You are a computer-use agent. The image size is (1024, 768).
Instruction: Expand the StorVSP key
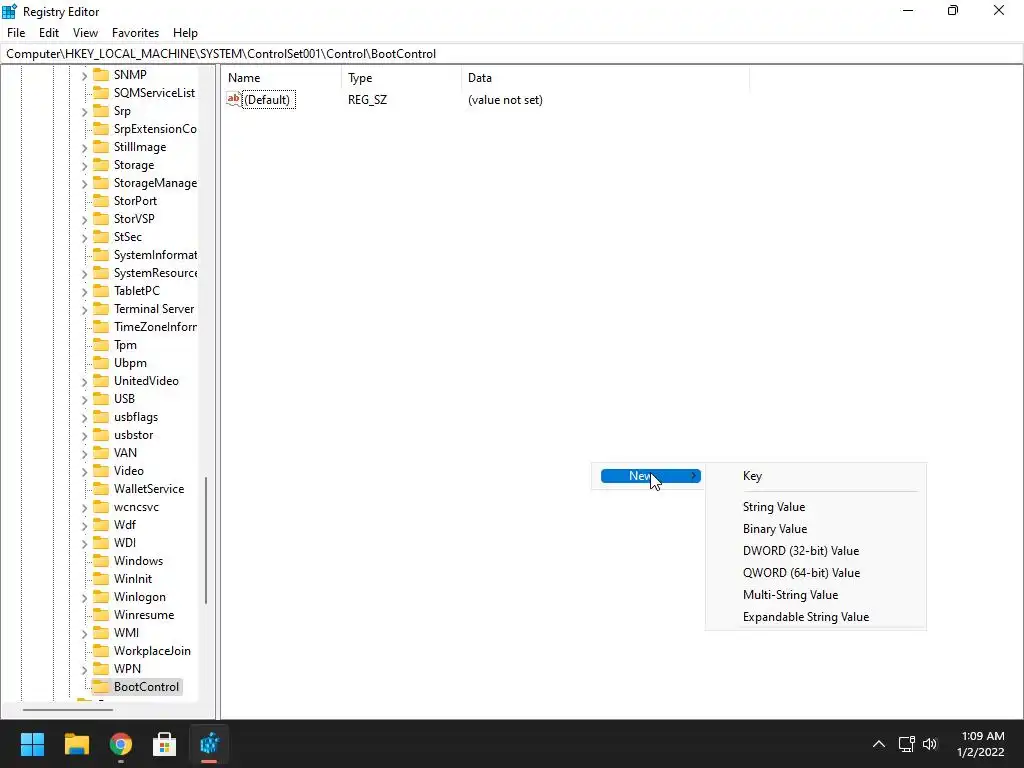pyautogui.click(x=84, y=219)
